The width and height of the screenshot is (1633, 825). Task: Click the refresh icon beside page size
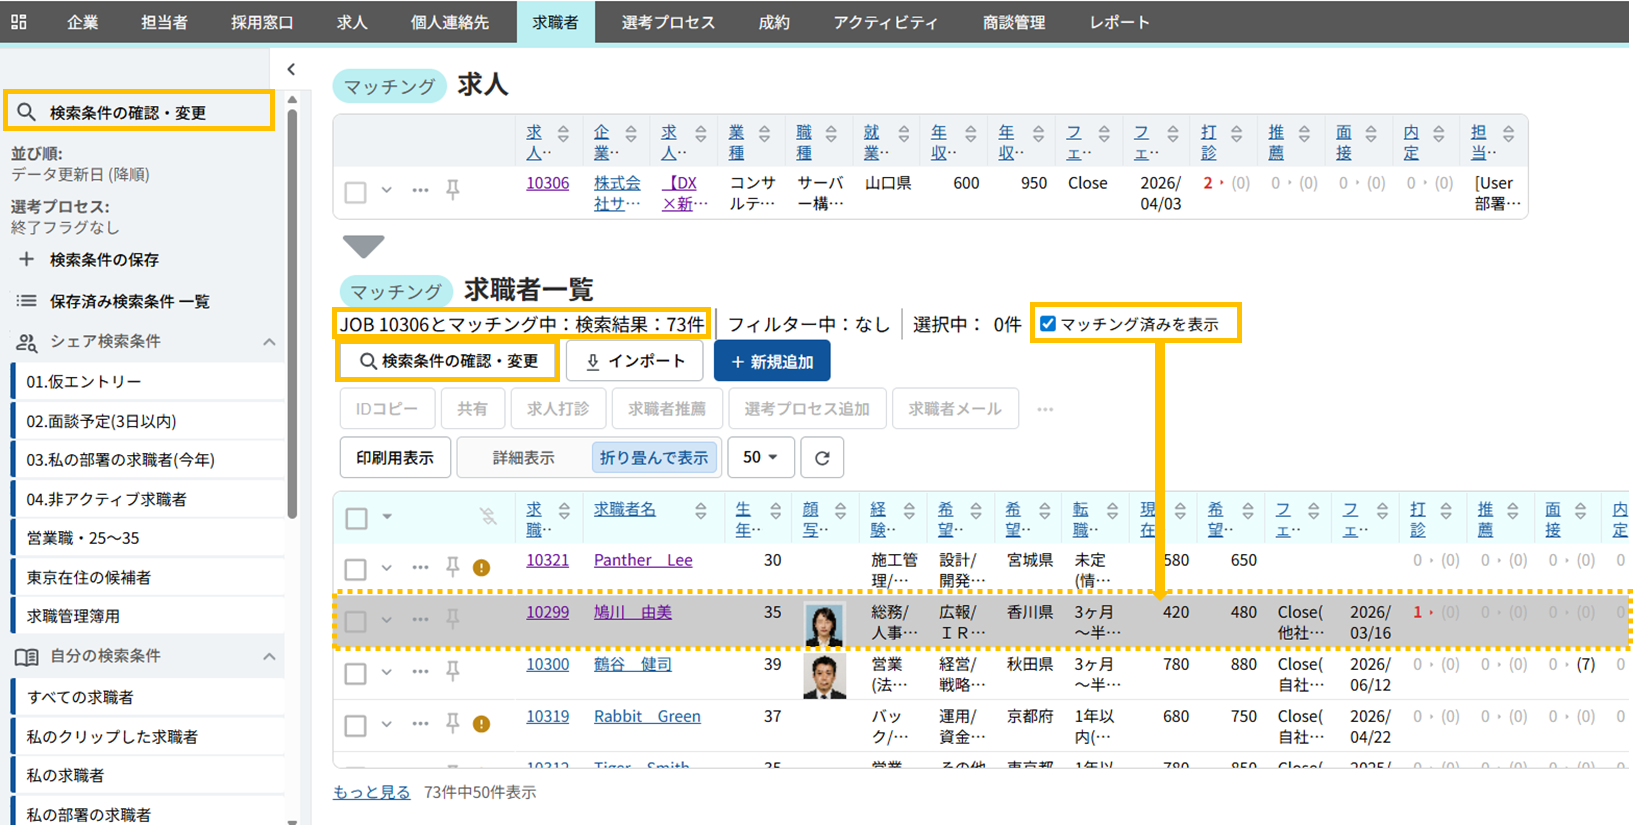[x=822, y=458]
